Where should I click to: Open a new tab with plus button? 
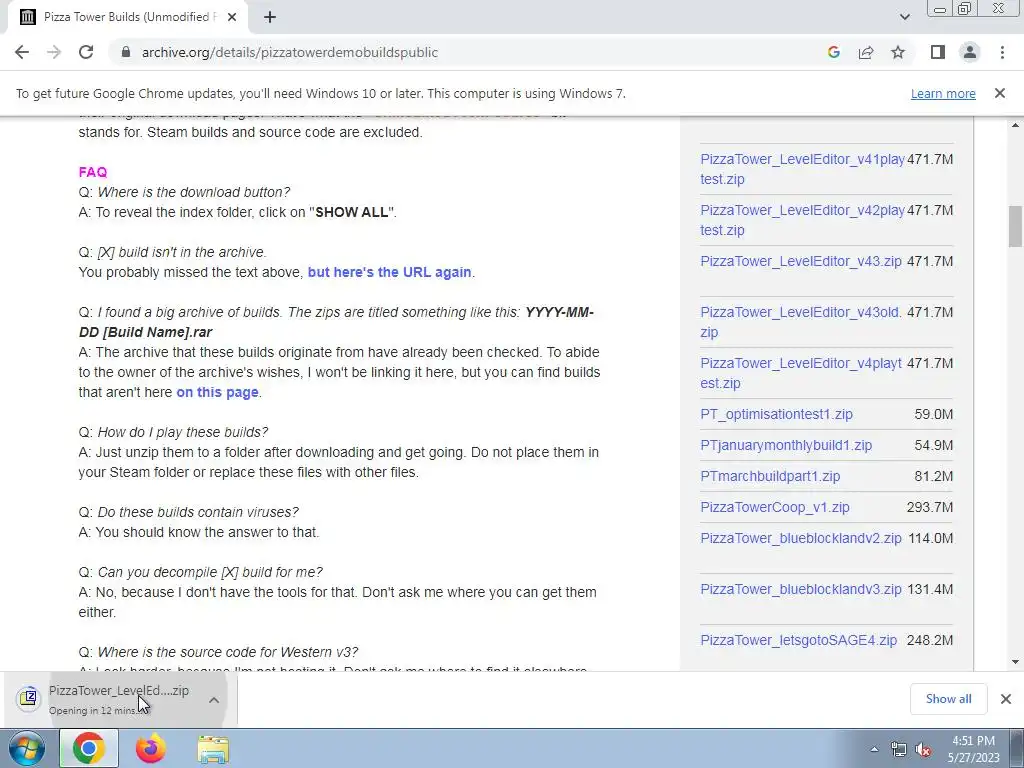tap(270, 17)
